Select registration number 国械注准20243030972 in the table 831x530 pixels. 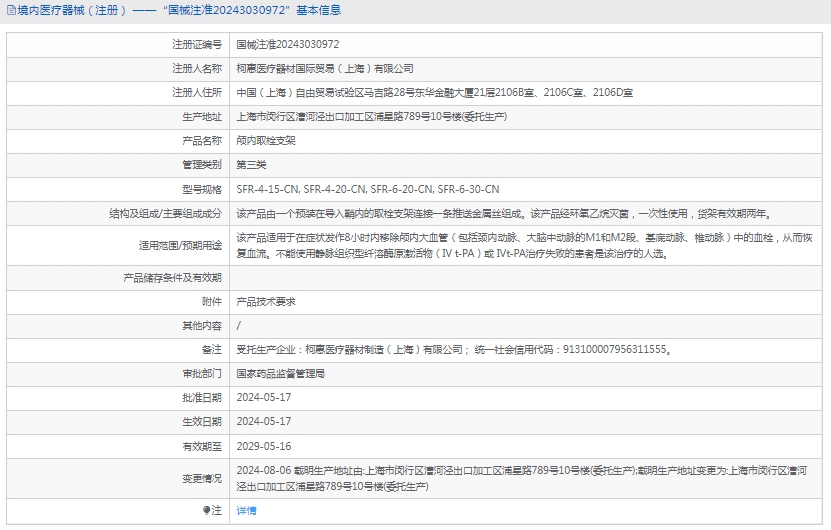[x=287, y=45]
